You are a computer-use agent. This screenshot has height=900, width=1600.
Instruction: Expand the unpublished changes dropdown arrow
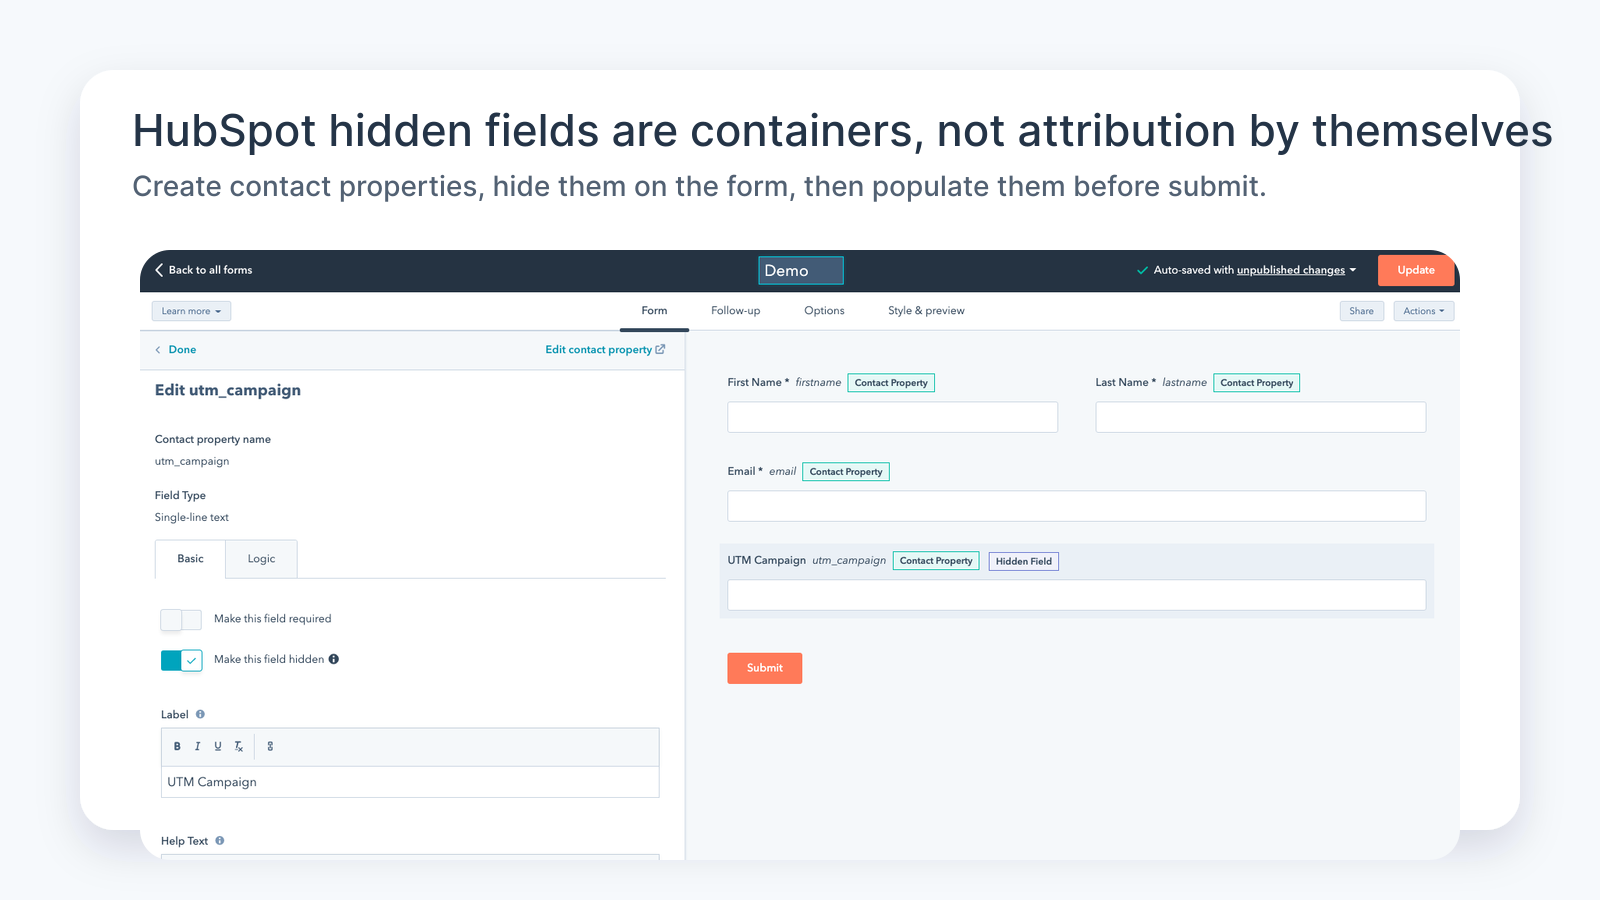click(1353, 270)
